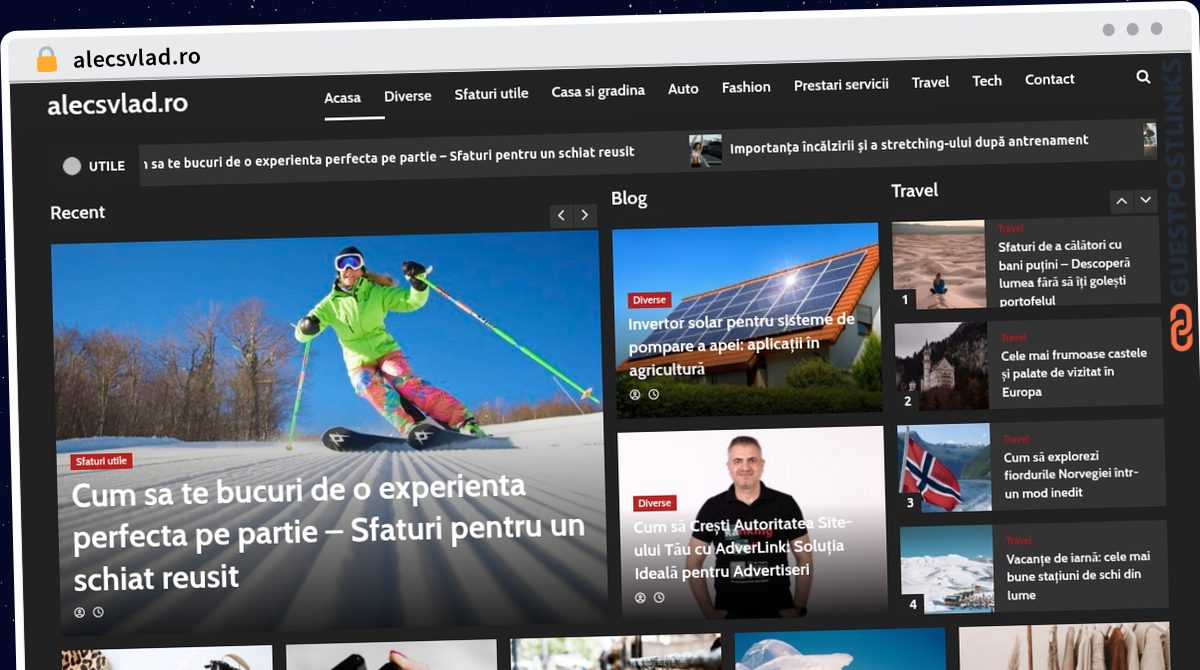Viewport: 1200px width, 670px height.
Task: Click author icon under Invertor solar article
Action: pyautogui.click(x=635, y=394)
